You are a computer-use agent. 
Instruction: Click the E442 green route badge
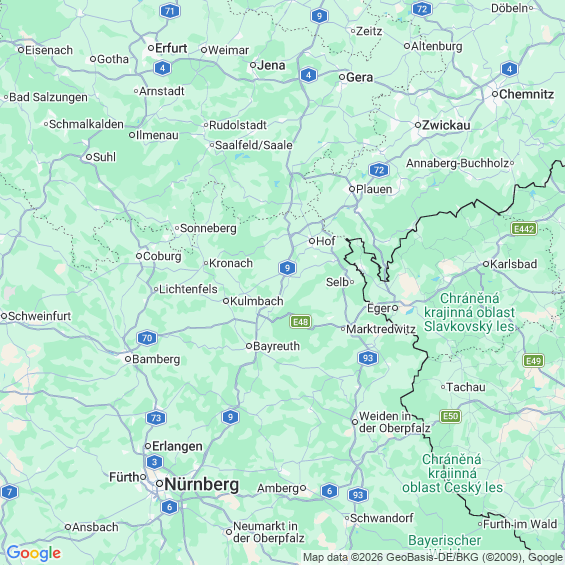click(524, 229)
